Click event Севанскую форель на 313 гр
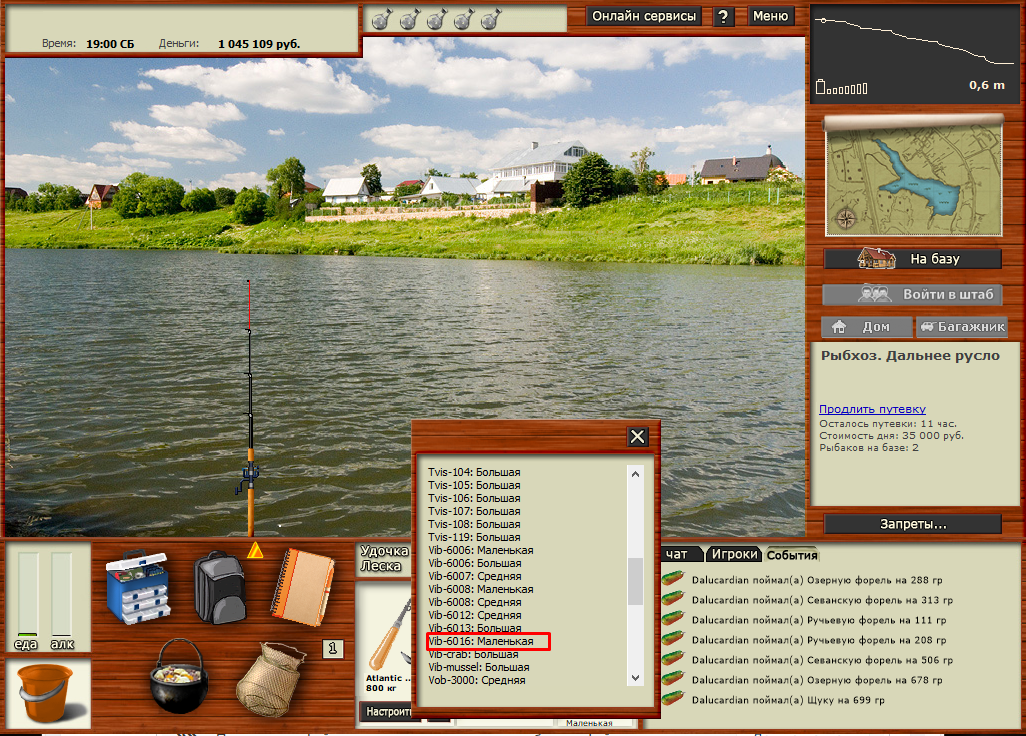Screen dimensions: 1026x736 [x=822, y=600]
